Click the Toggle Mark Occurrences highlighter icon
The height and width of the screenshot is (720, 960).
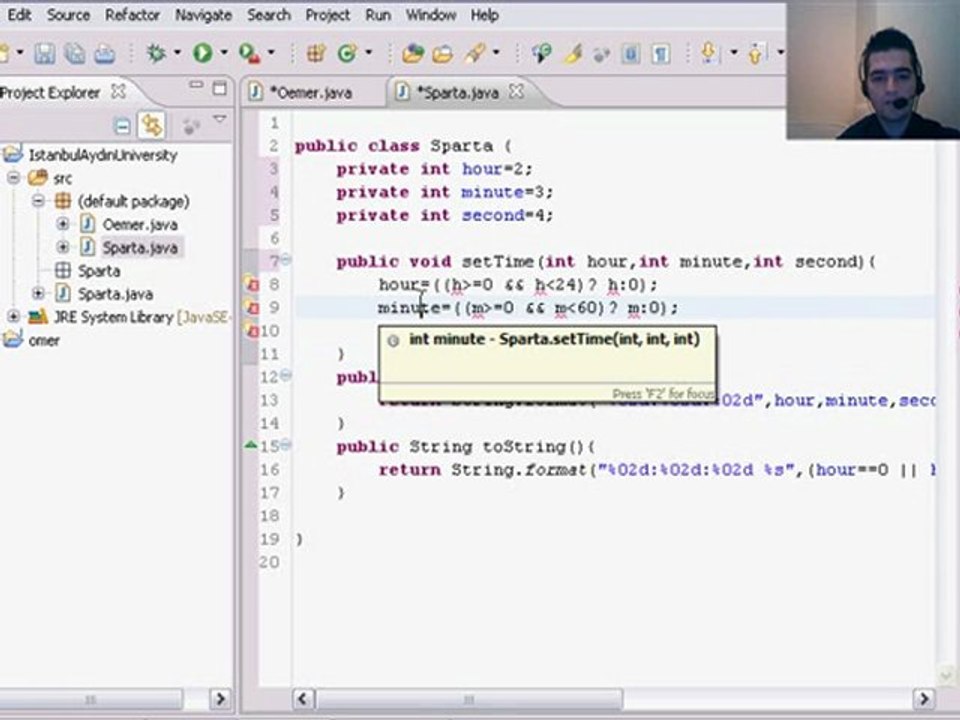(x=572, y=54)
